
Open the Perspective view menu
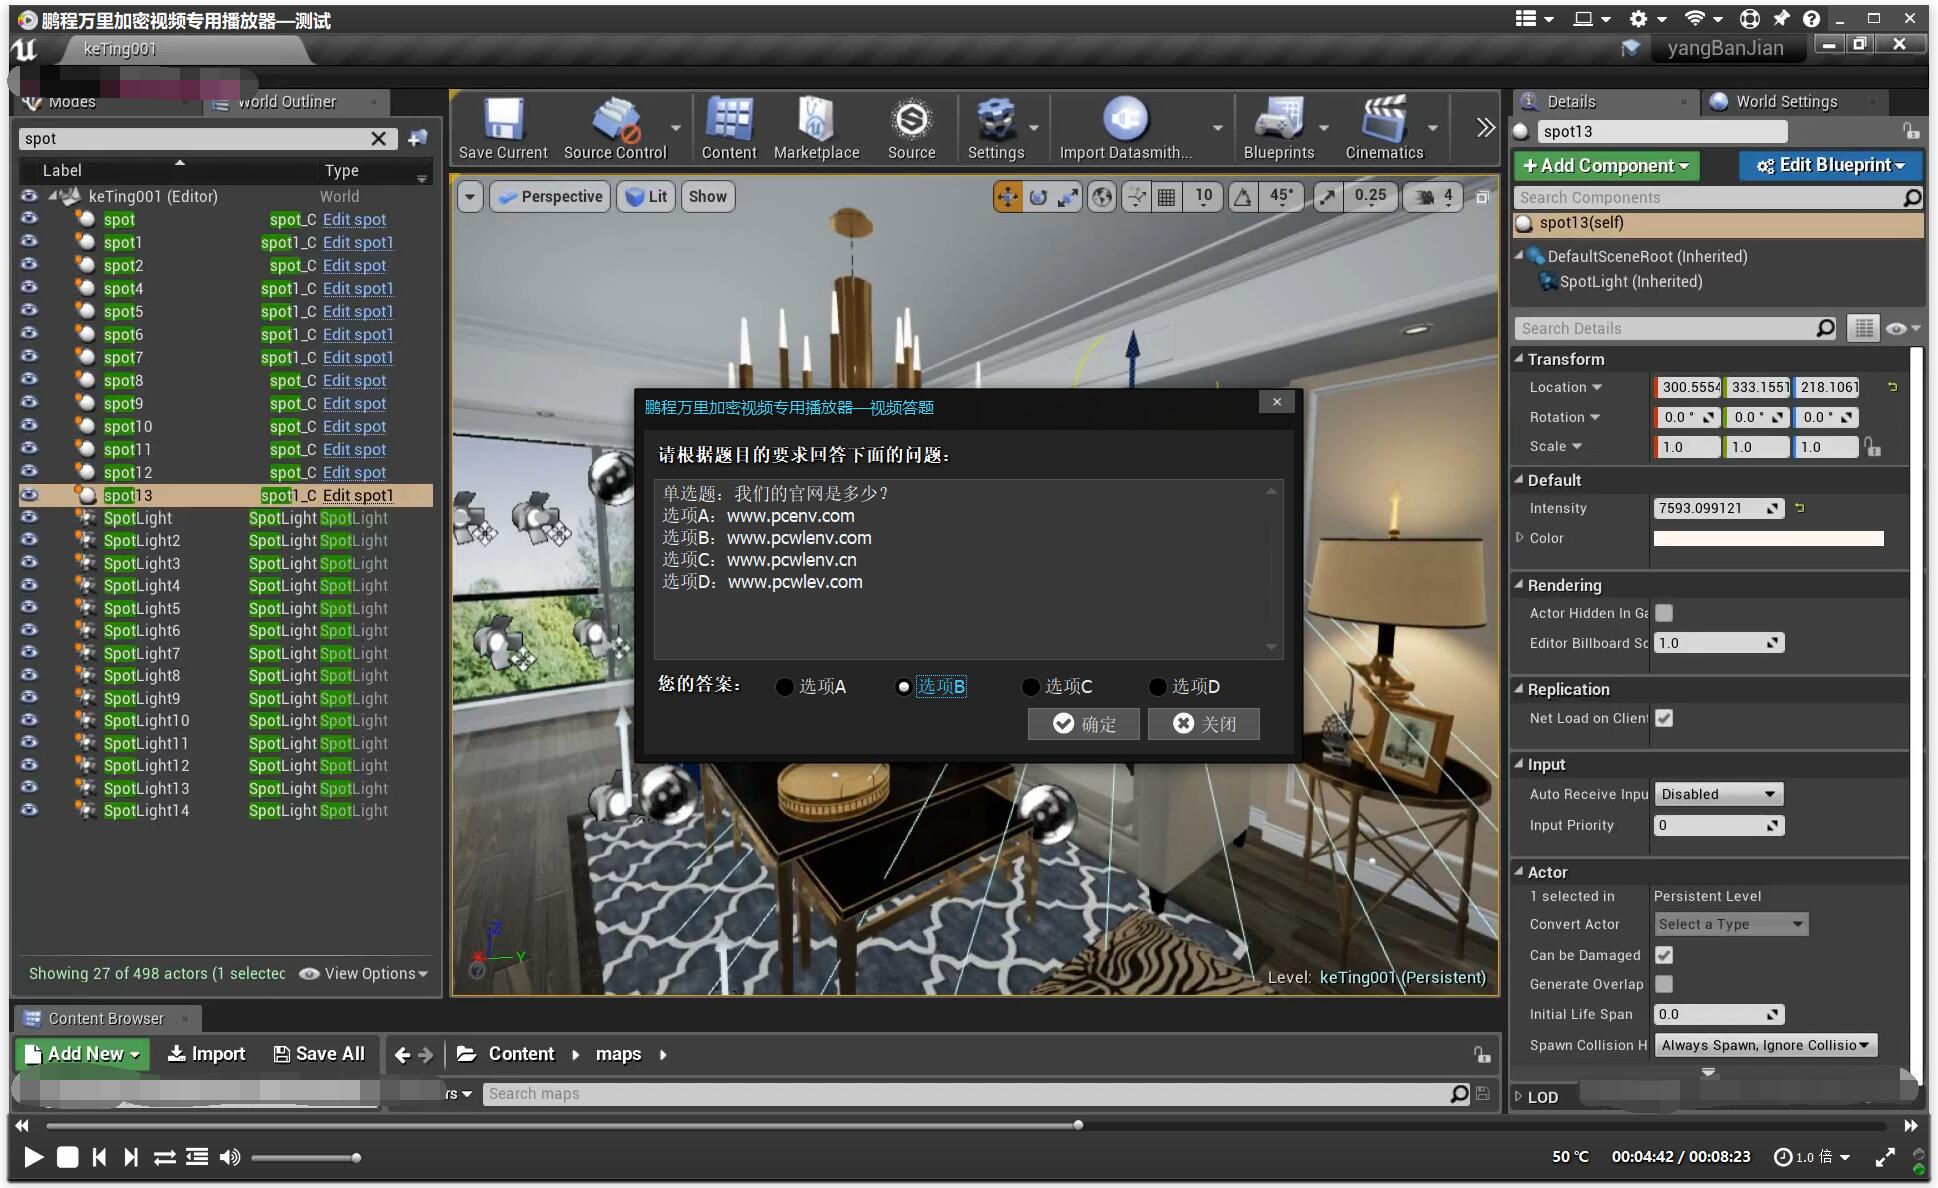(550, 197)
